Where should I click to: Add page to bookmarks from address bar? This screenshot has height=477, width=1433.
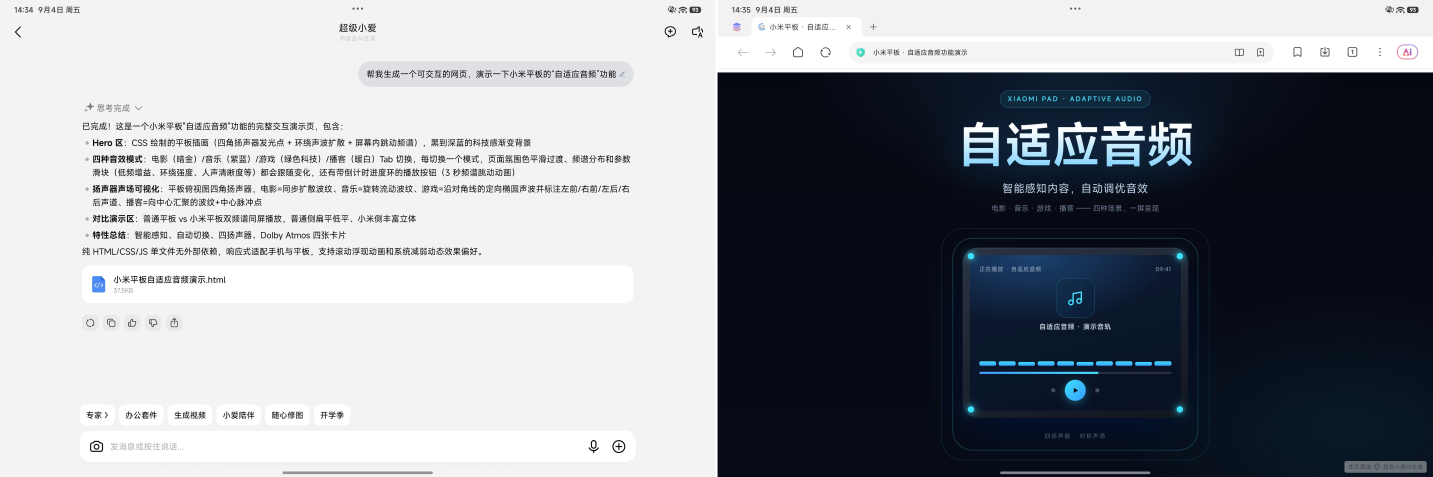pyautogui.click(x=1261, y=52)
